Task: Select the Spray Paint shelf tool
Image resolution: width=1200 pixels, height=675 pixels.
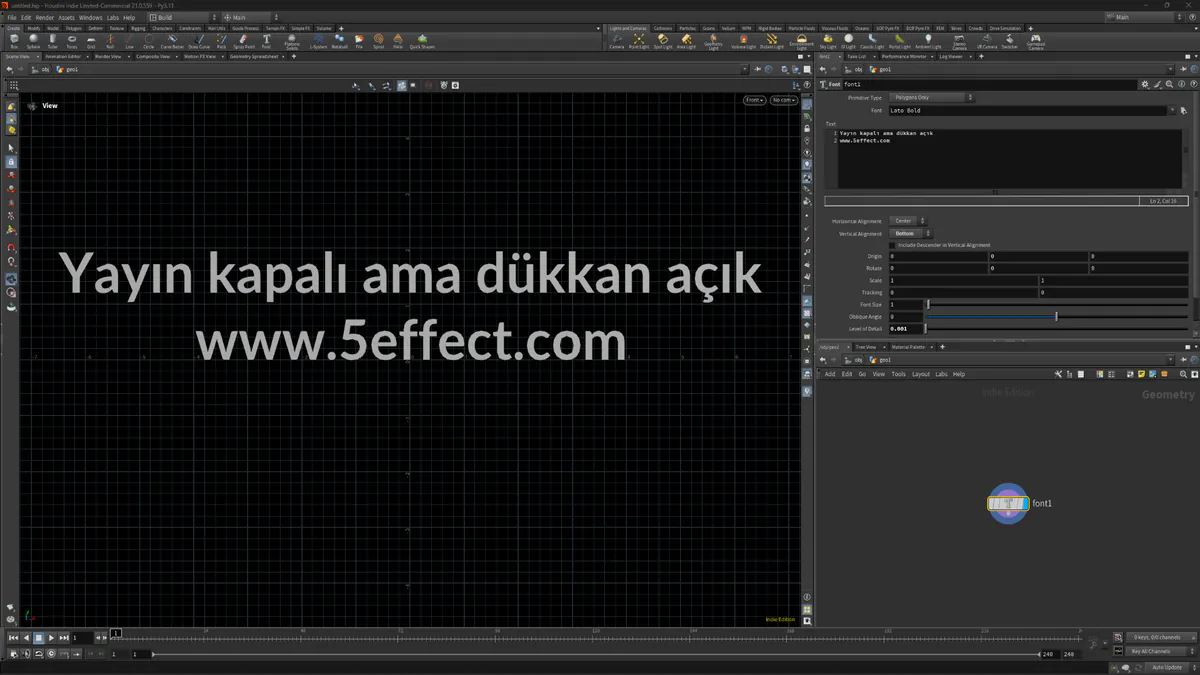Action: coord(243,41)
